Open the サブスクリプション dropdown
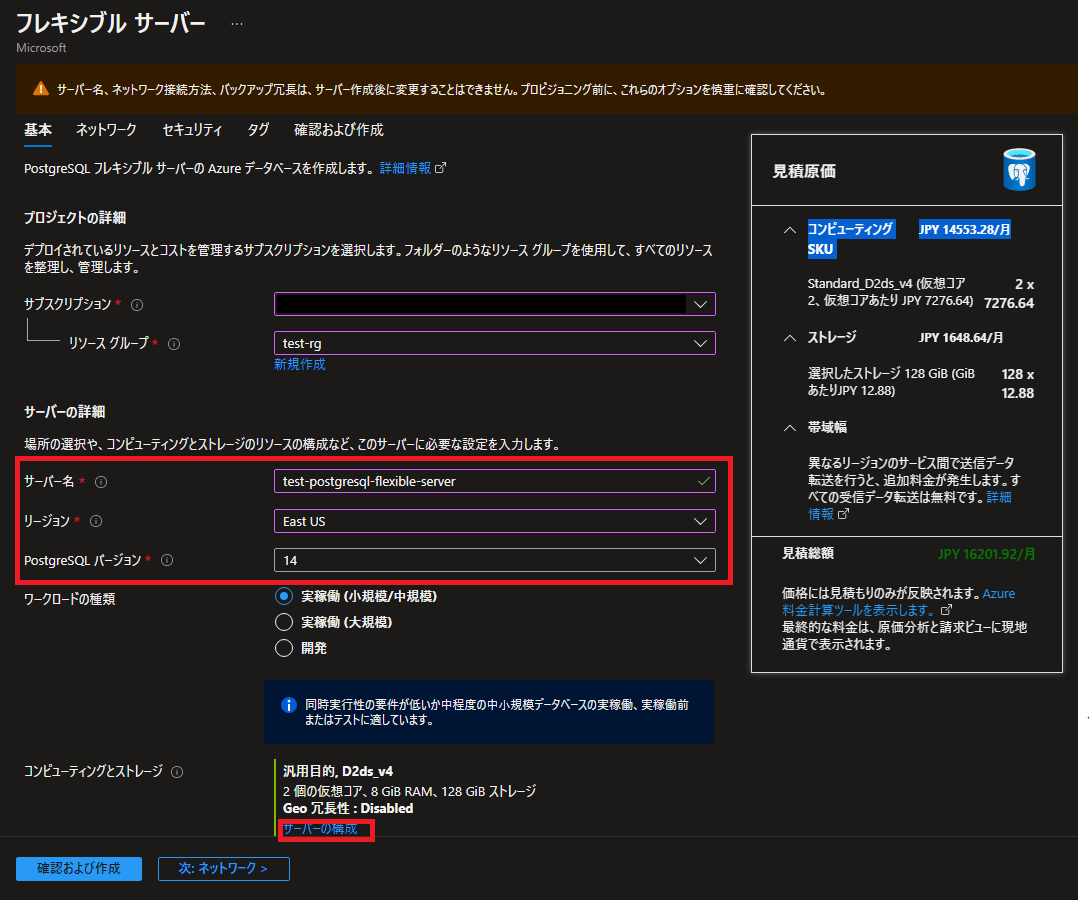The height and width of the screenshot is (900, 1089). [x=494, y=304]
